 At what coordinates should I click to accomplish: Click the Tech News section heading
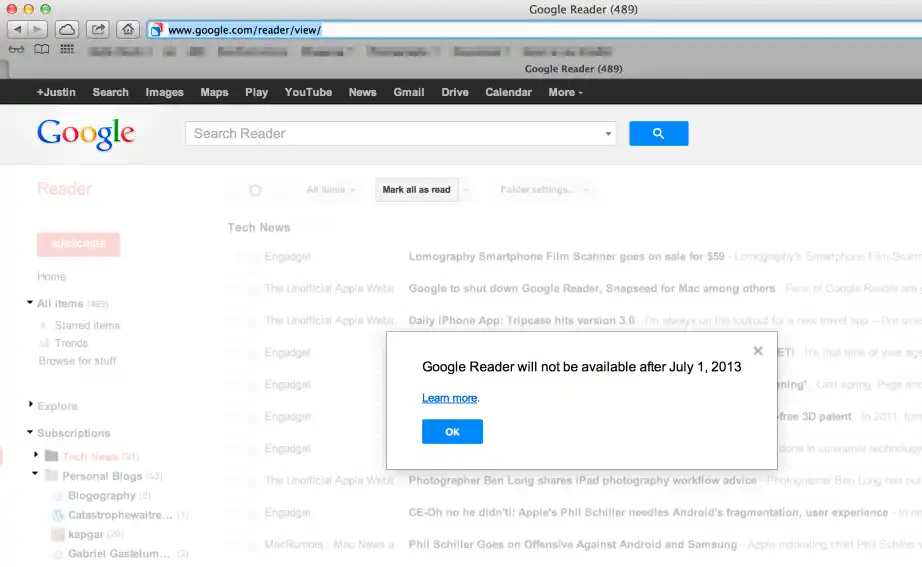pyautogui.click(x=259, y=228)
